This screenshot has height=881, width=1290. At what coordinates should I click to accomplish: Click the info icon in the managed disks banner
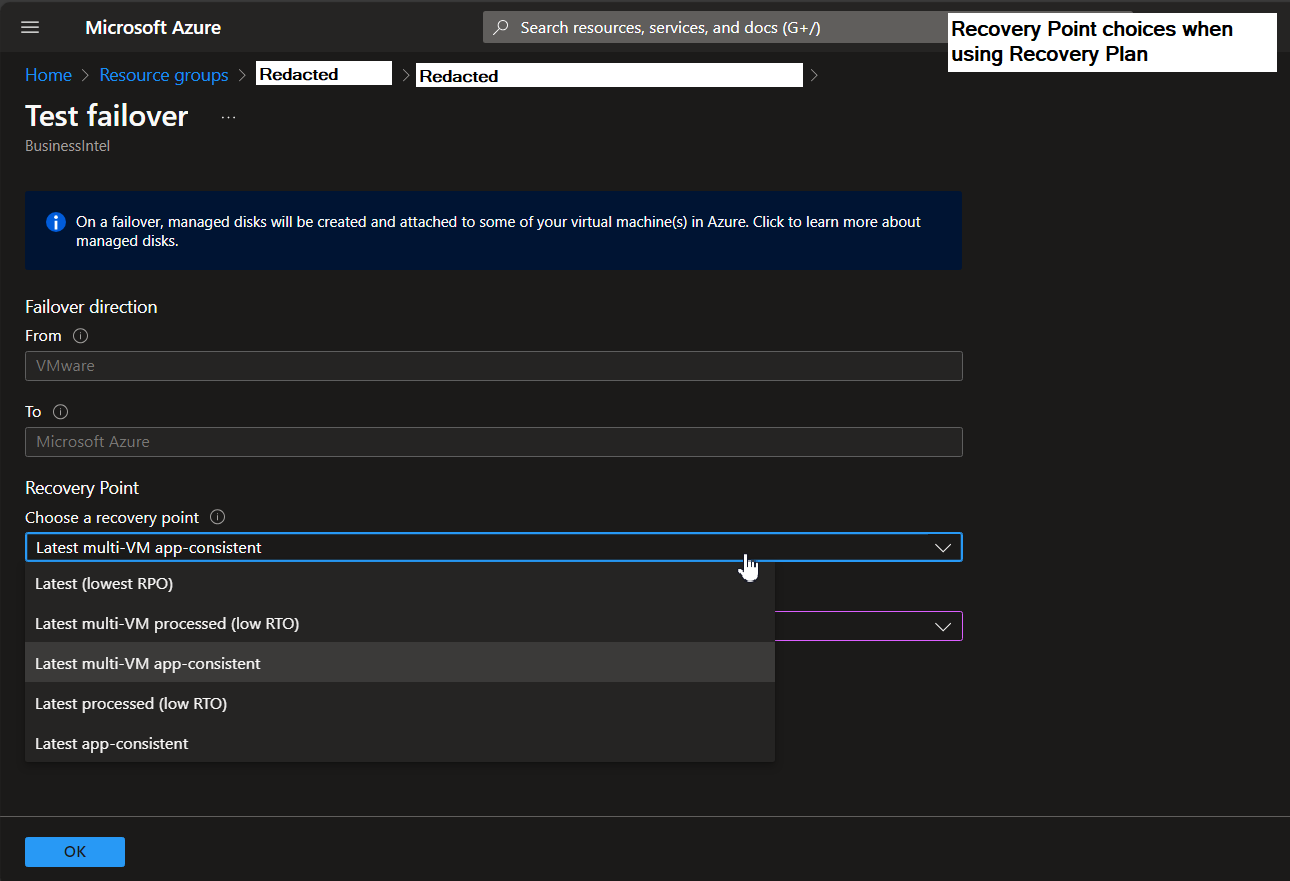tap(56, 222)
